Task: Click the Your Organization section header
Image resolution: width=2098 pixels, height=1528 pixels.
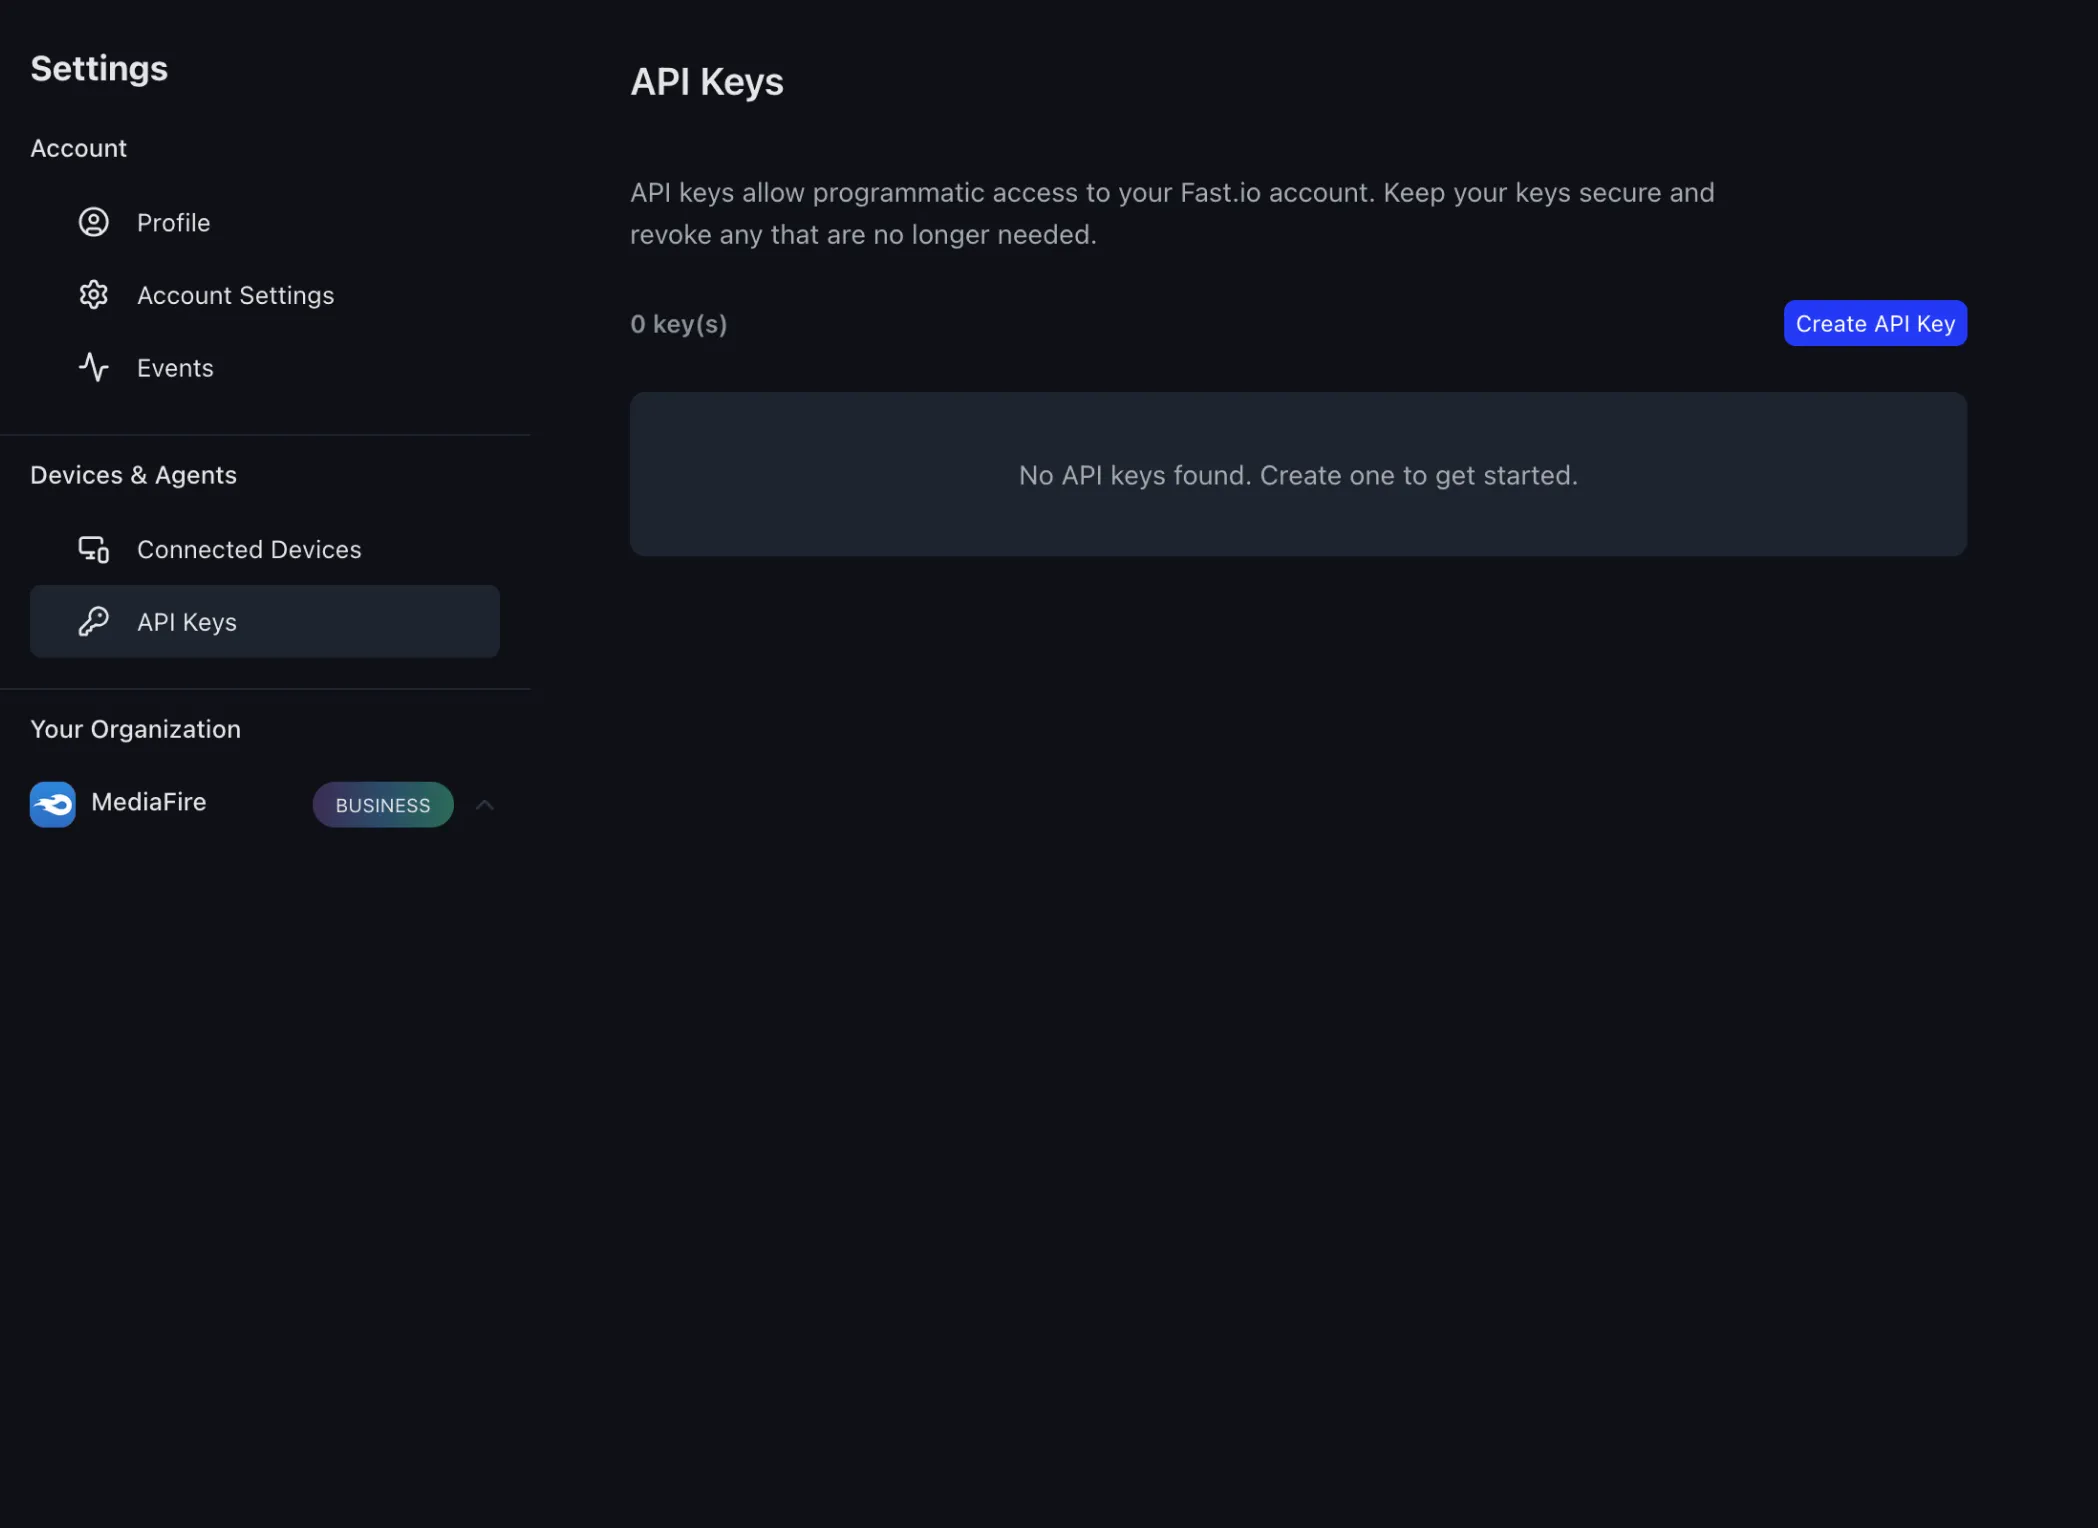Action: (135, 729)
